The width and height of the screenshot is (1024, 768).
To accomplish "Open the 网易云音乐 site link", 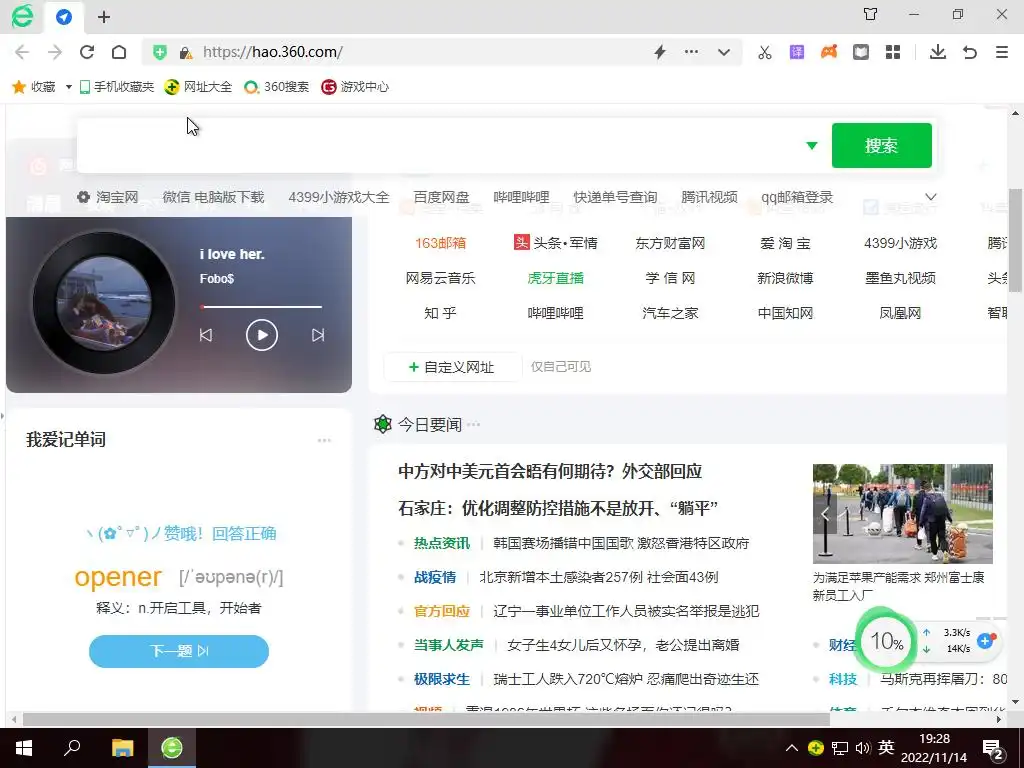I will [x=440, y=278].
